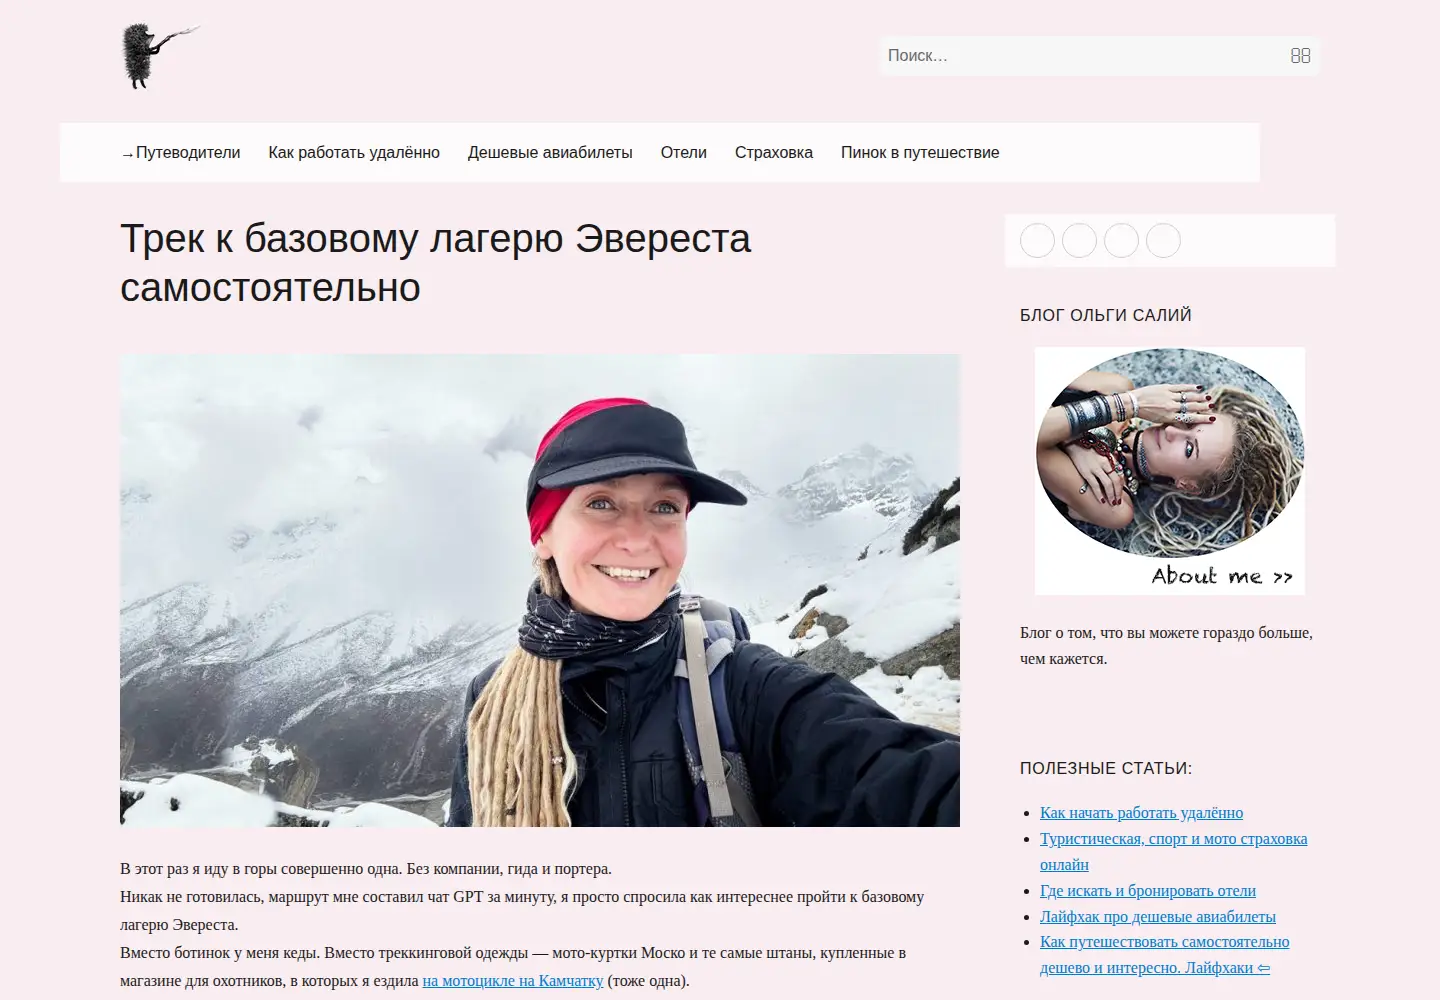Open Лайфхак про дешевые авиабилеты link
The height and width of the screenshot is (1000, 1440).
tap(1158, 917)
